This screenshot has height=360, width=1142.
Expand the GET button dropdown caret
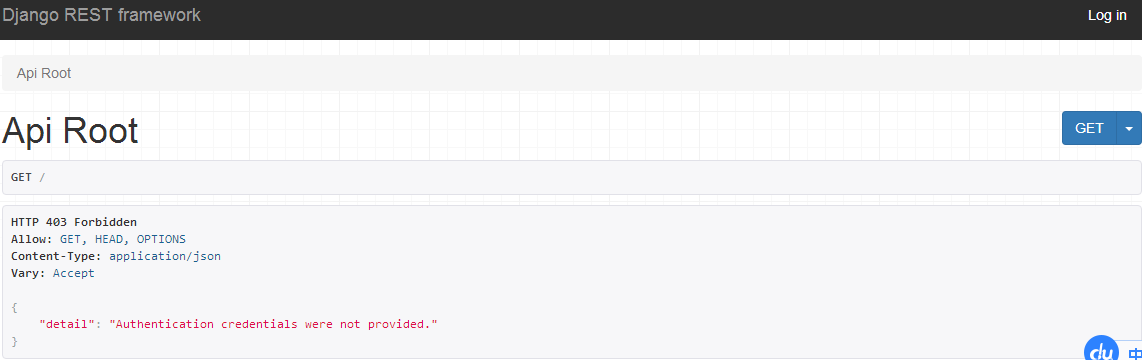click(x=1129, y=128)
